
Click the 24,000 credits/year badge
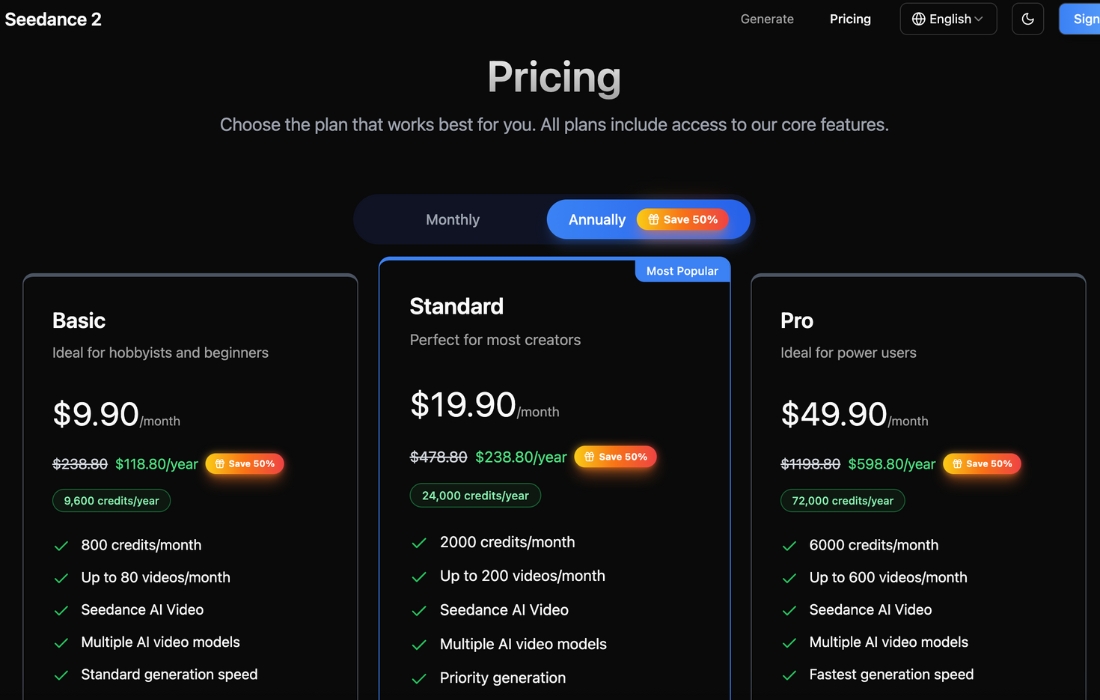(475, 495)
